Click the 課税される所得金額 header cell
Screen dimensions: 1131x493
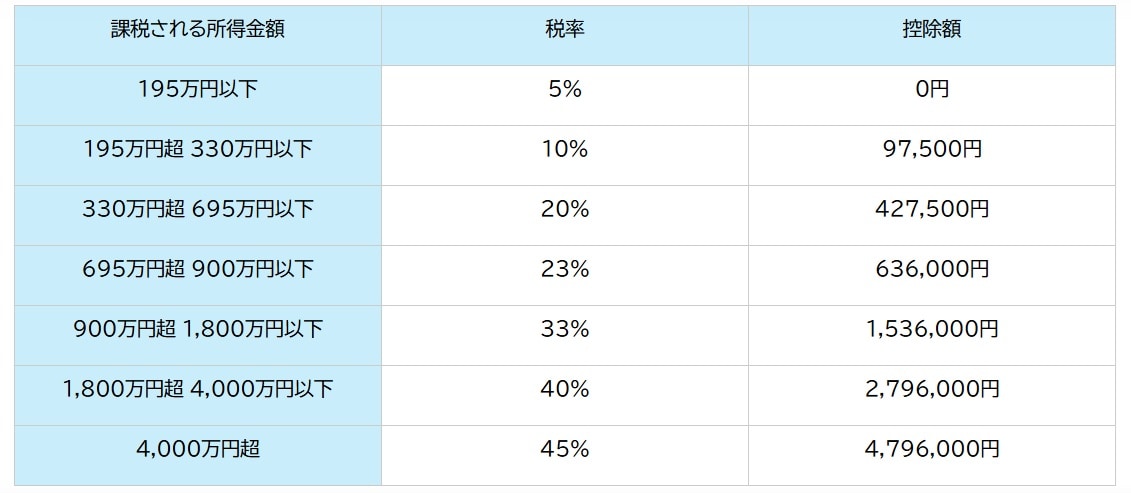(198, 30)
